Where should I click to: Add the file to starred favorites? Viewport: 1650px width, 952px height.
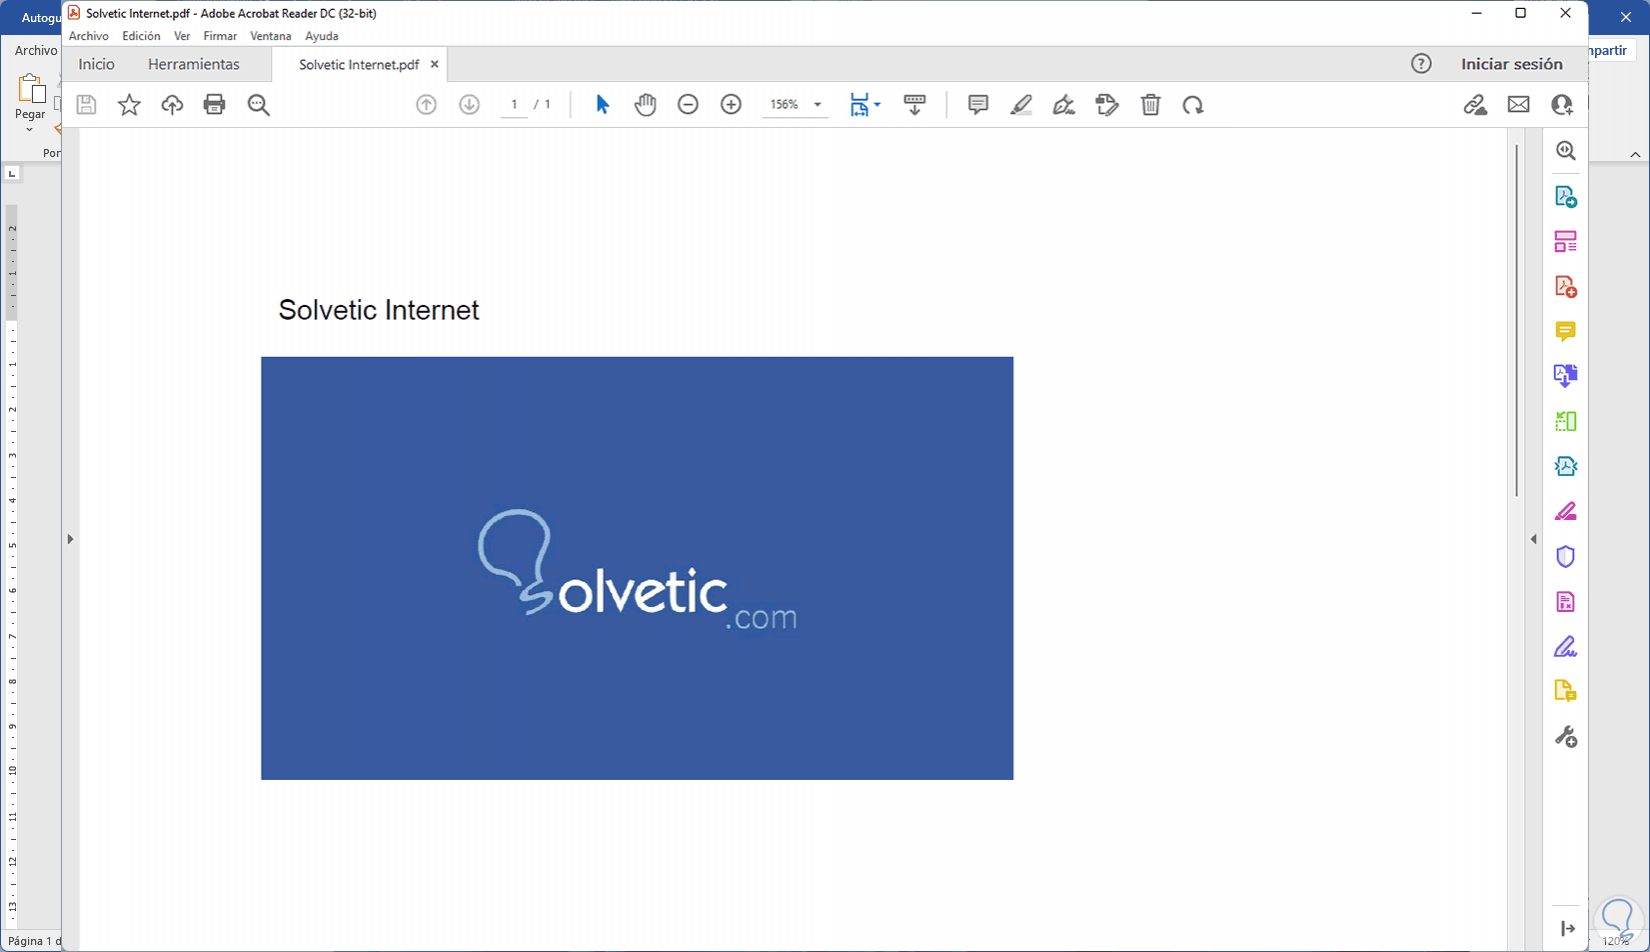pos(129,105)
